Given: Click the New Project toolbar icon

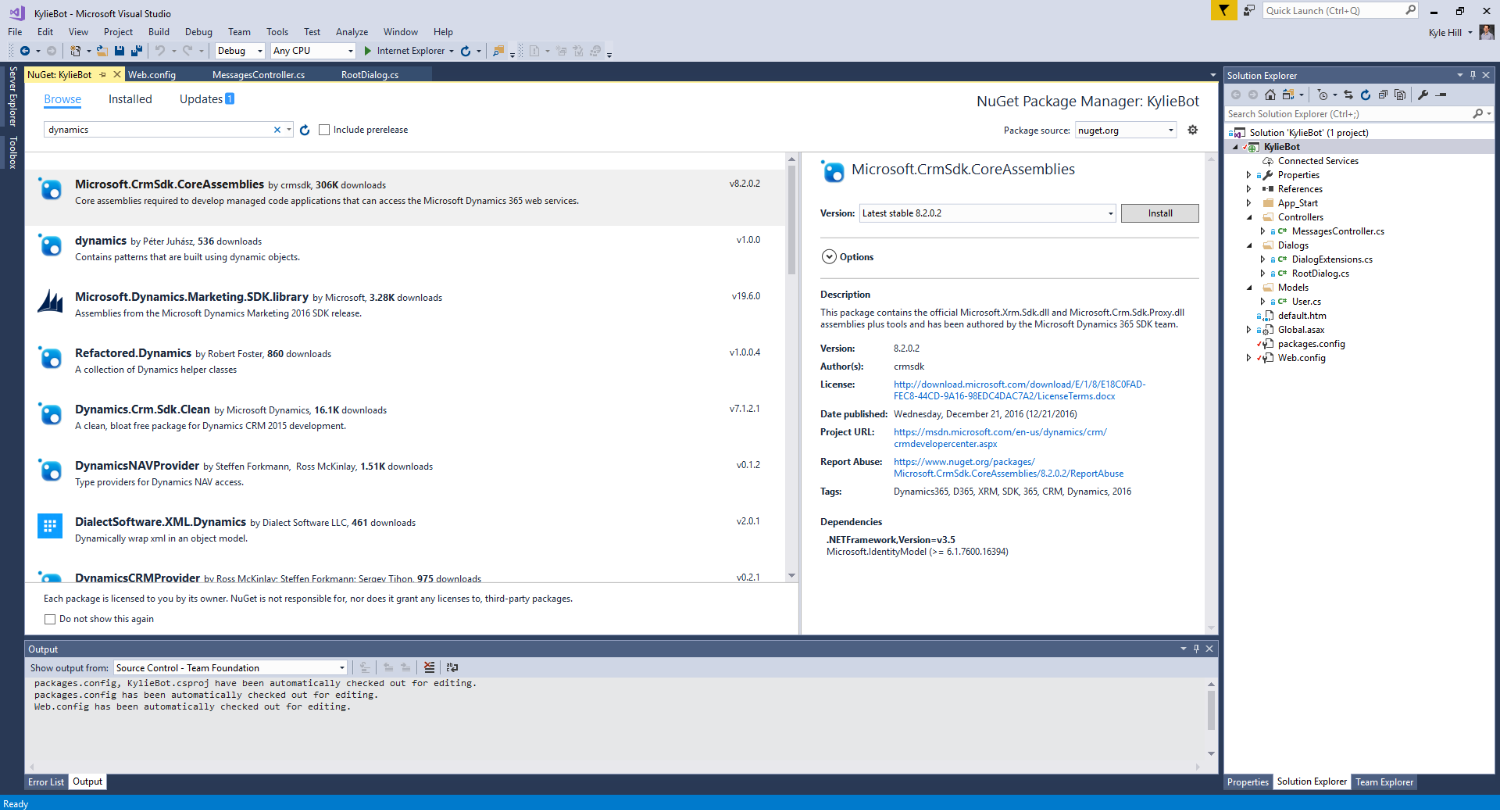Looking at the screenshot, I should (76, 50).
